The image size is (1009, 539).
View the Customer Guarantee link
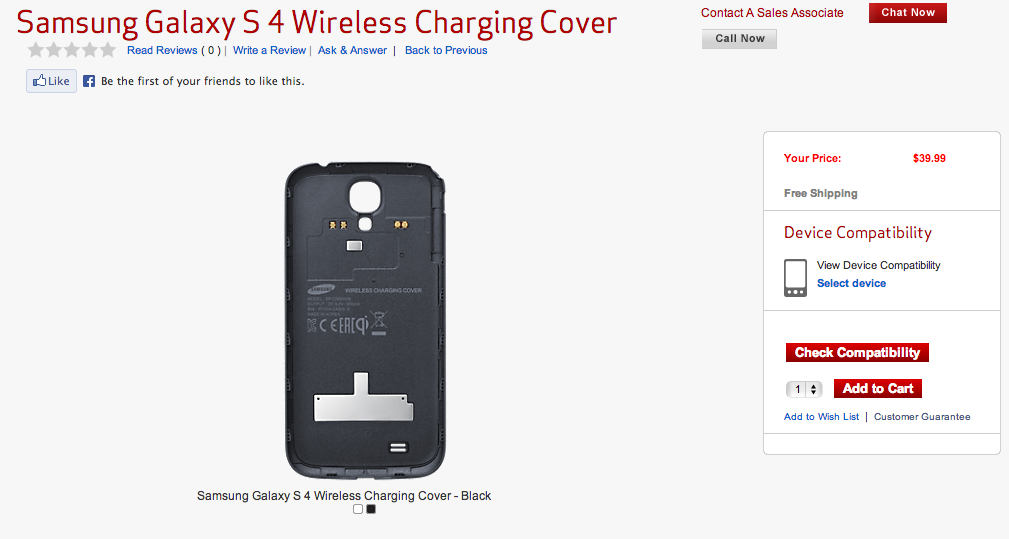[922, 417]
